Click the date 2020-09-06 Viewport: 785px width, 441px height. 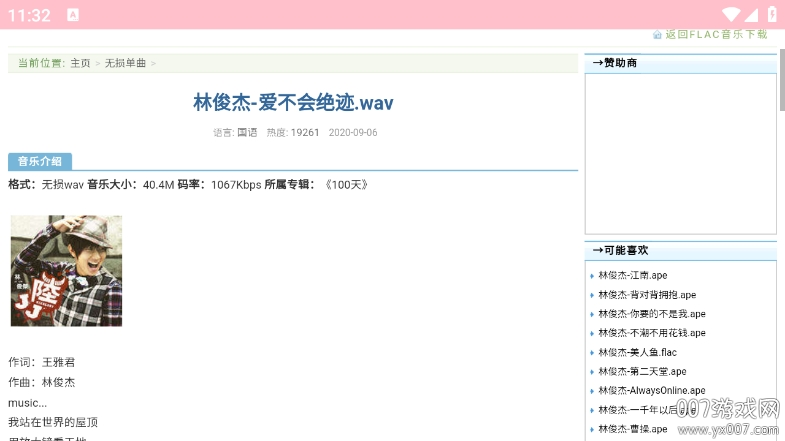[353, 133]
